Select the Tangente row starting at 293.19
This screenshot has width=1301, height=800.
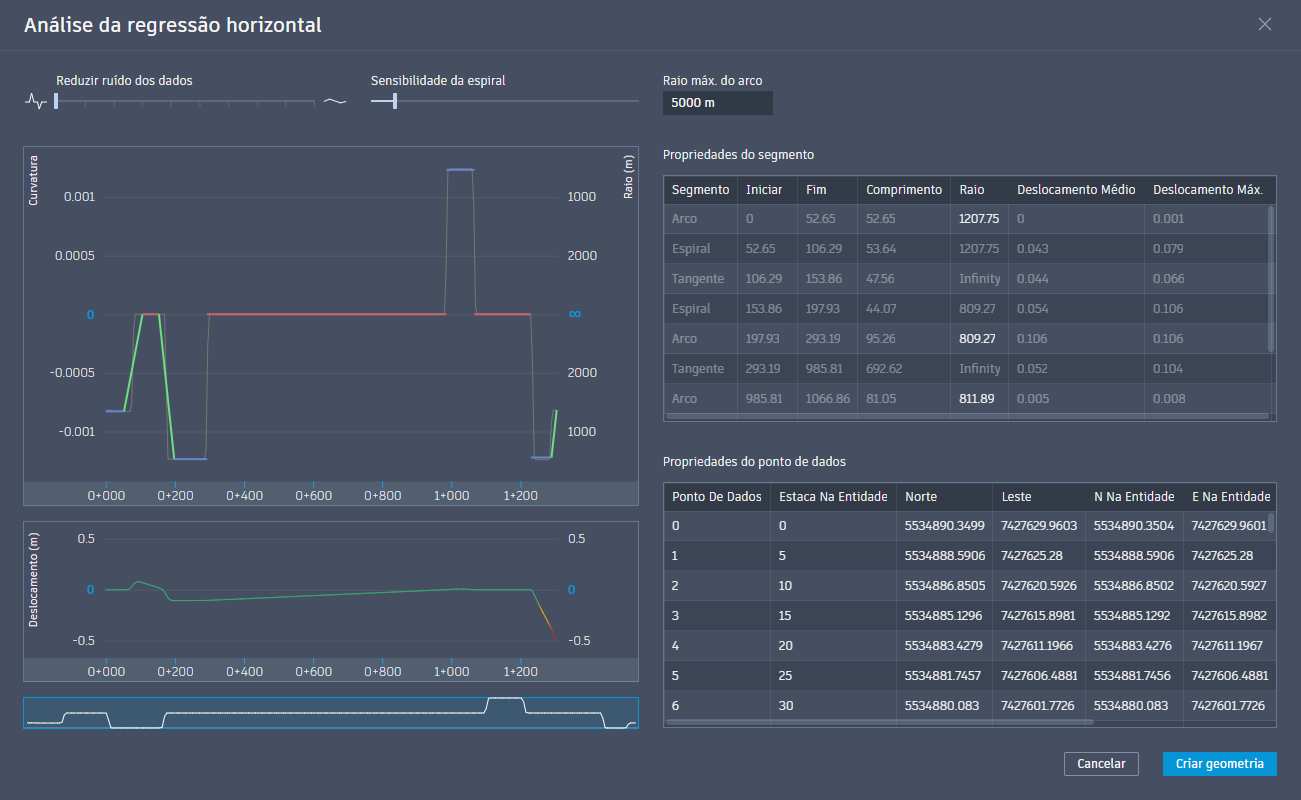[x=966, y=369]
